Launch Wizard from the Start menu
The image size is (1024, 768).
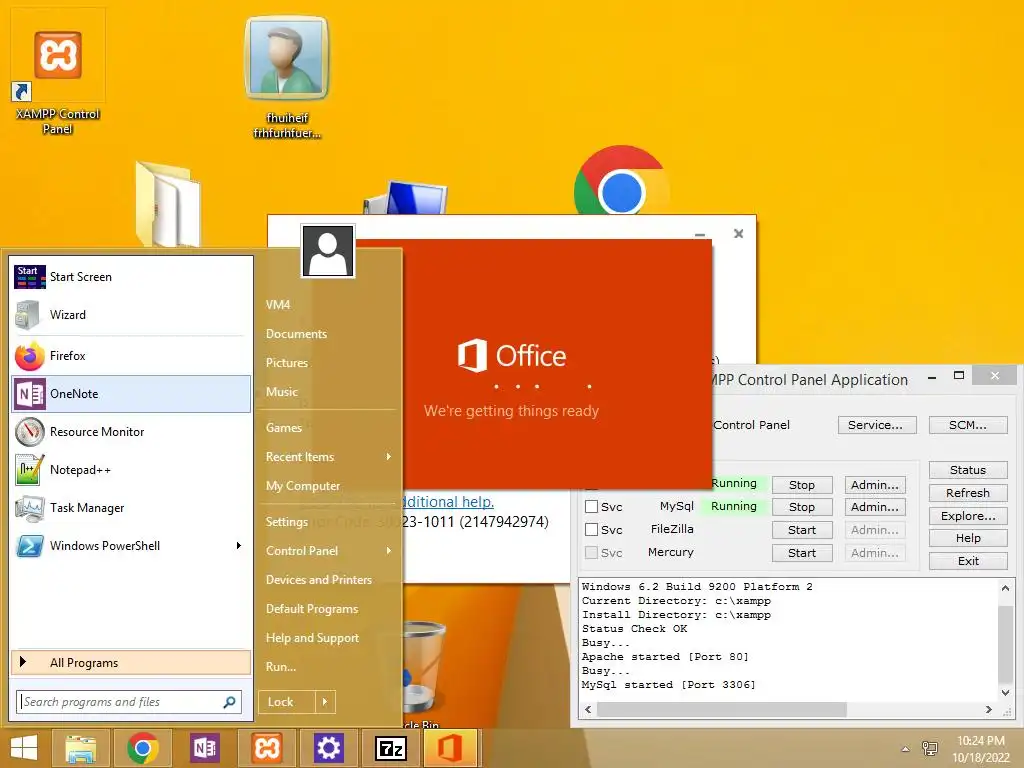[131, 315]
